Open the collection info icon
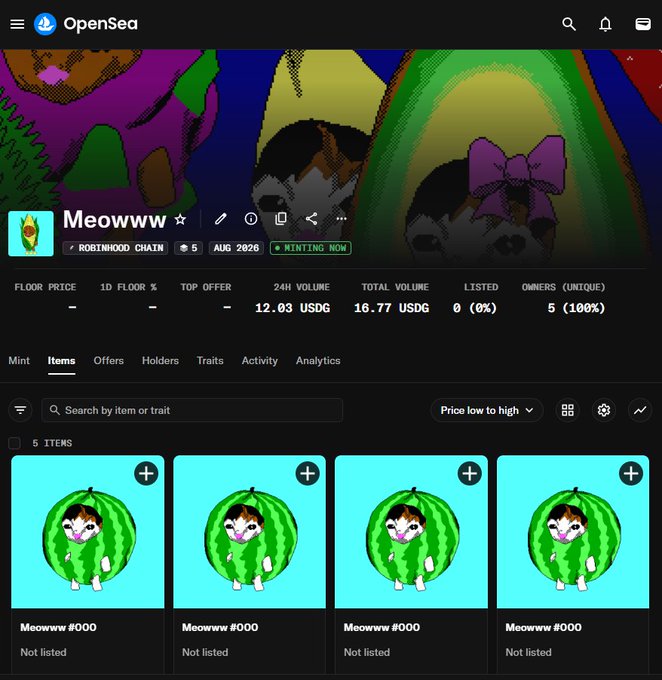The image size is (662, 680). point(251,219)
